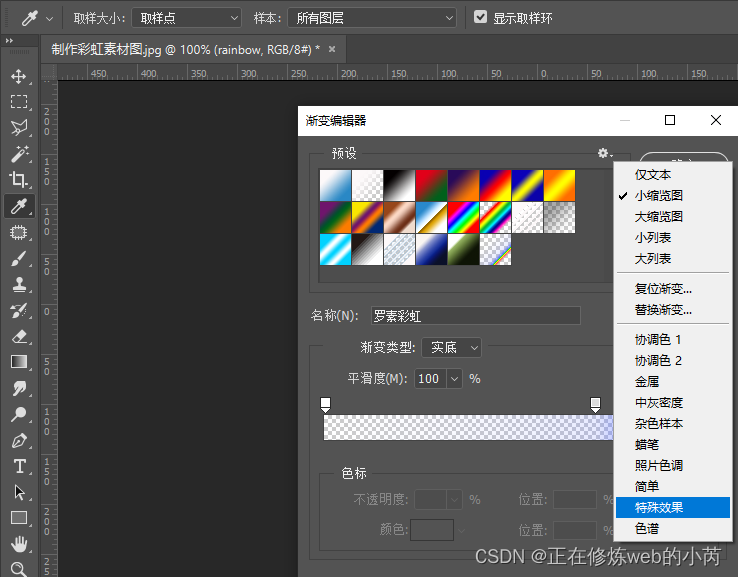Select the transparent stripes gradient preset
Screen dimensions: 738x577
(x=528, y=217)
